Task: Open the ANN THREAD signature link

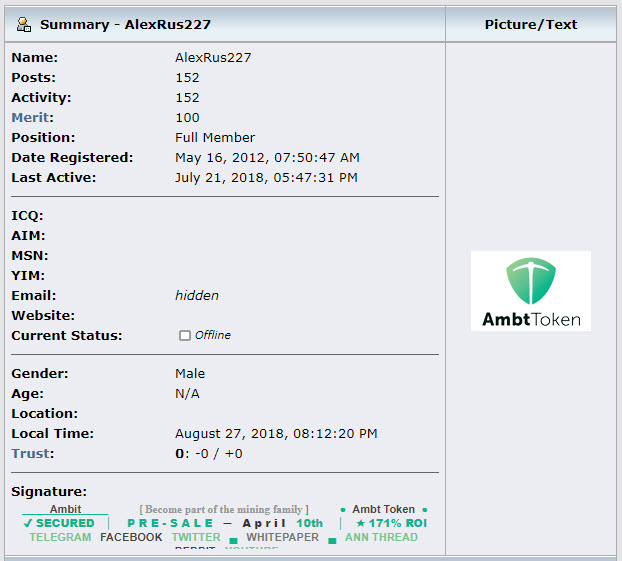Action: (x=381, y=537)
